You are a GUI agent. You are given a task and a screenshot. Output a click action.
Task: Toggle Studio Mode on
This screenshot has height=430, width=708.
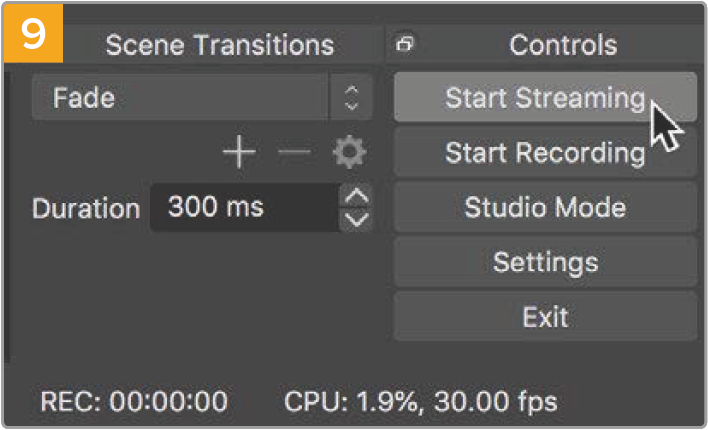[545, 207]
